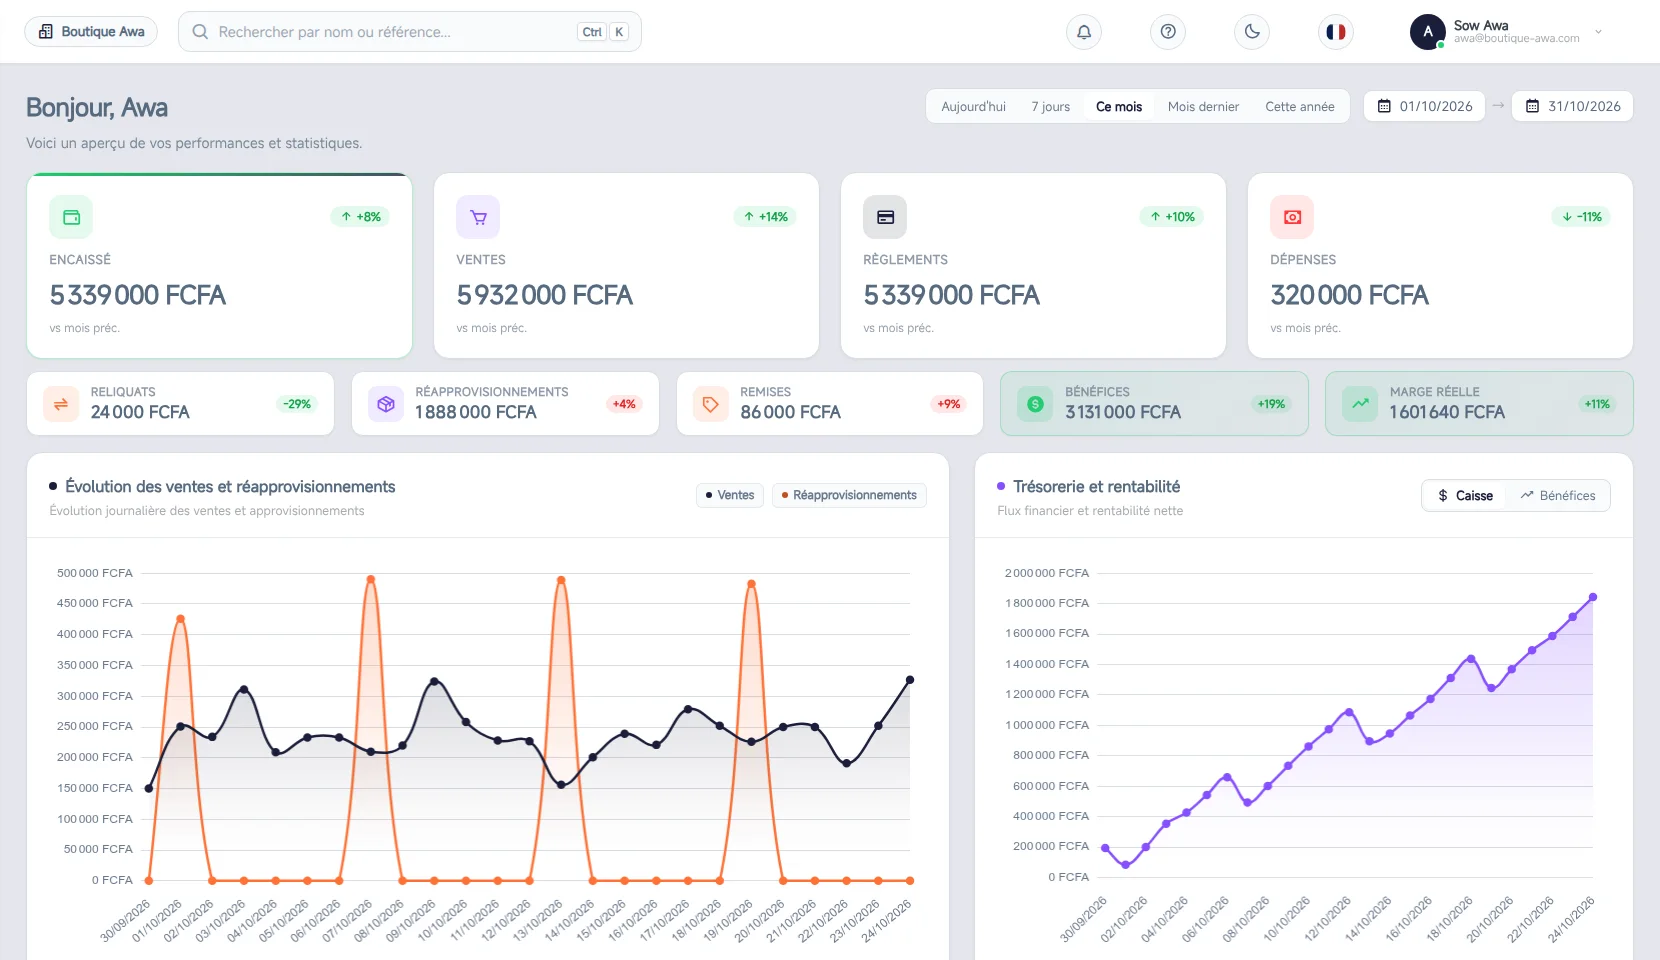Click the Ventes shopping cart icon
The width and height of the screenshot is (1660, 960).
(x=478, y=217)
